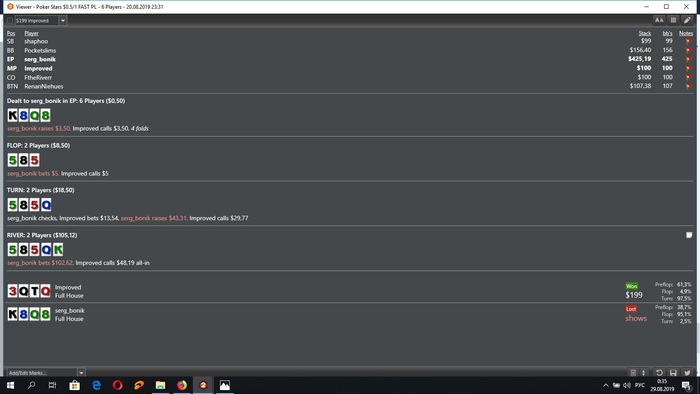700x394 pixels.
Task: Click the taskbar clock showing 29.08.2019
Action: [662, 385]
